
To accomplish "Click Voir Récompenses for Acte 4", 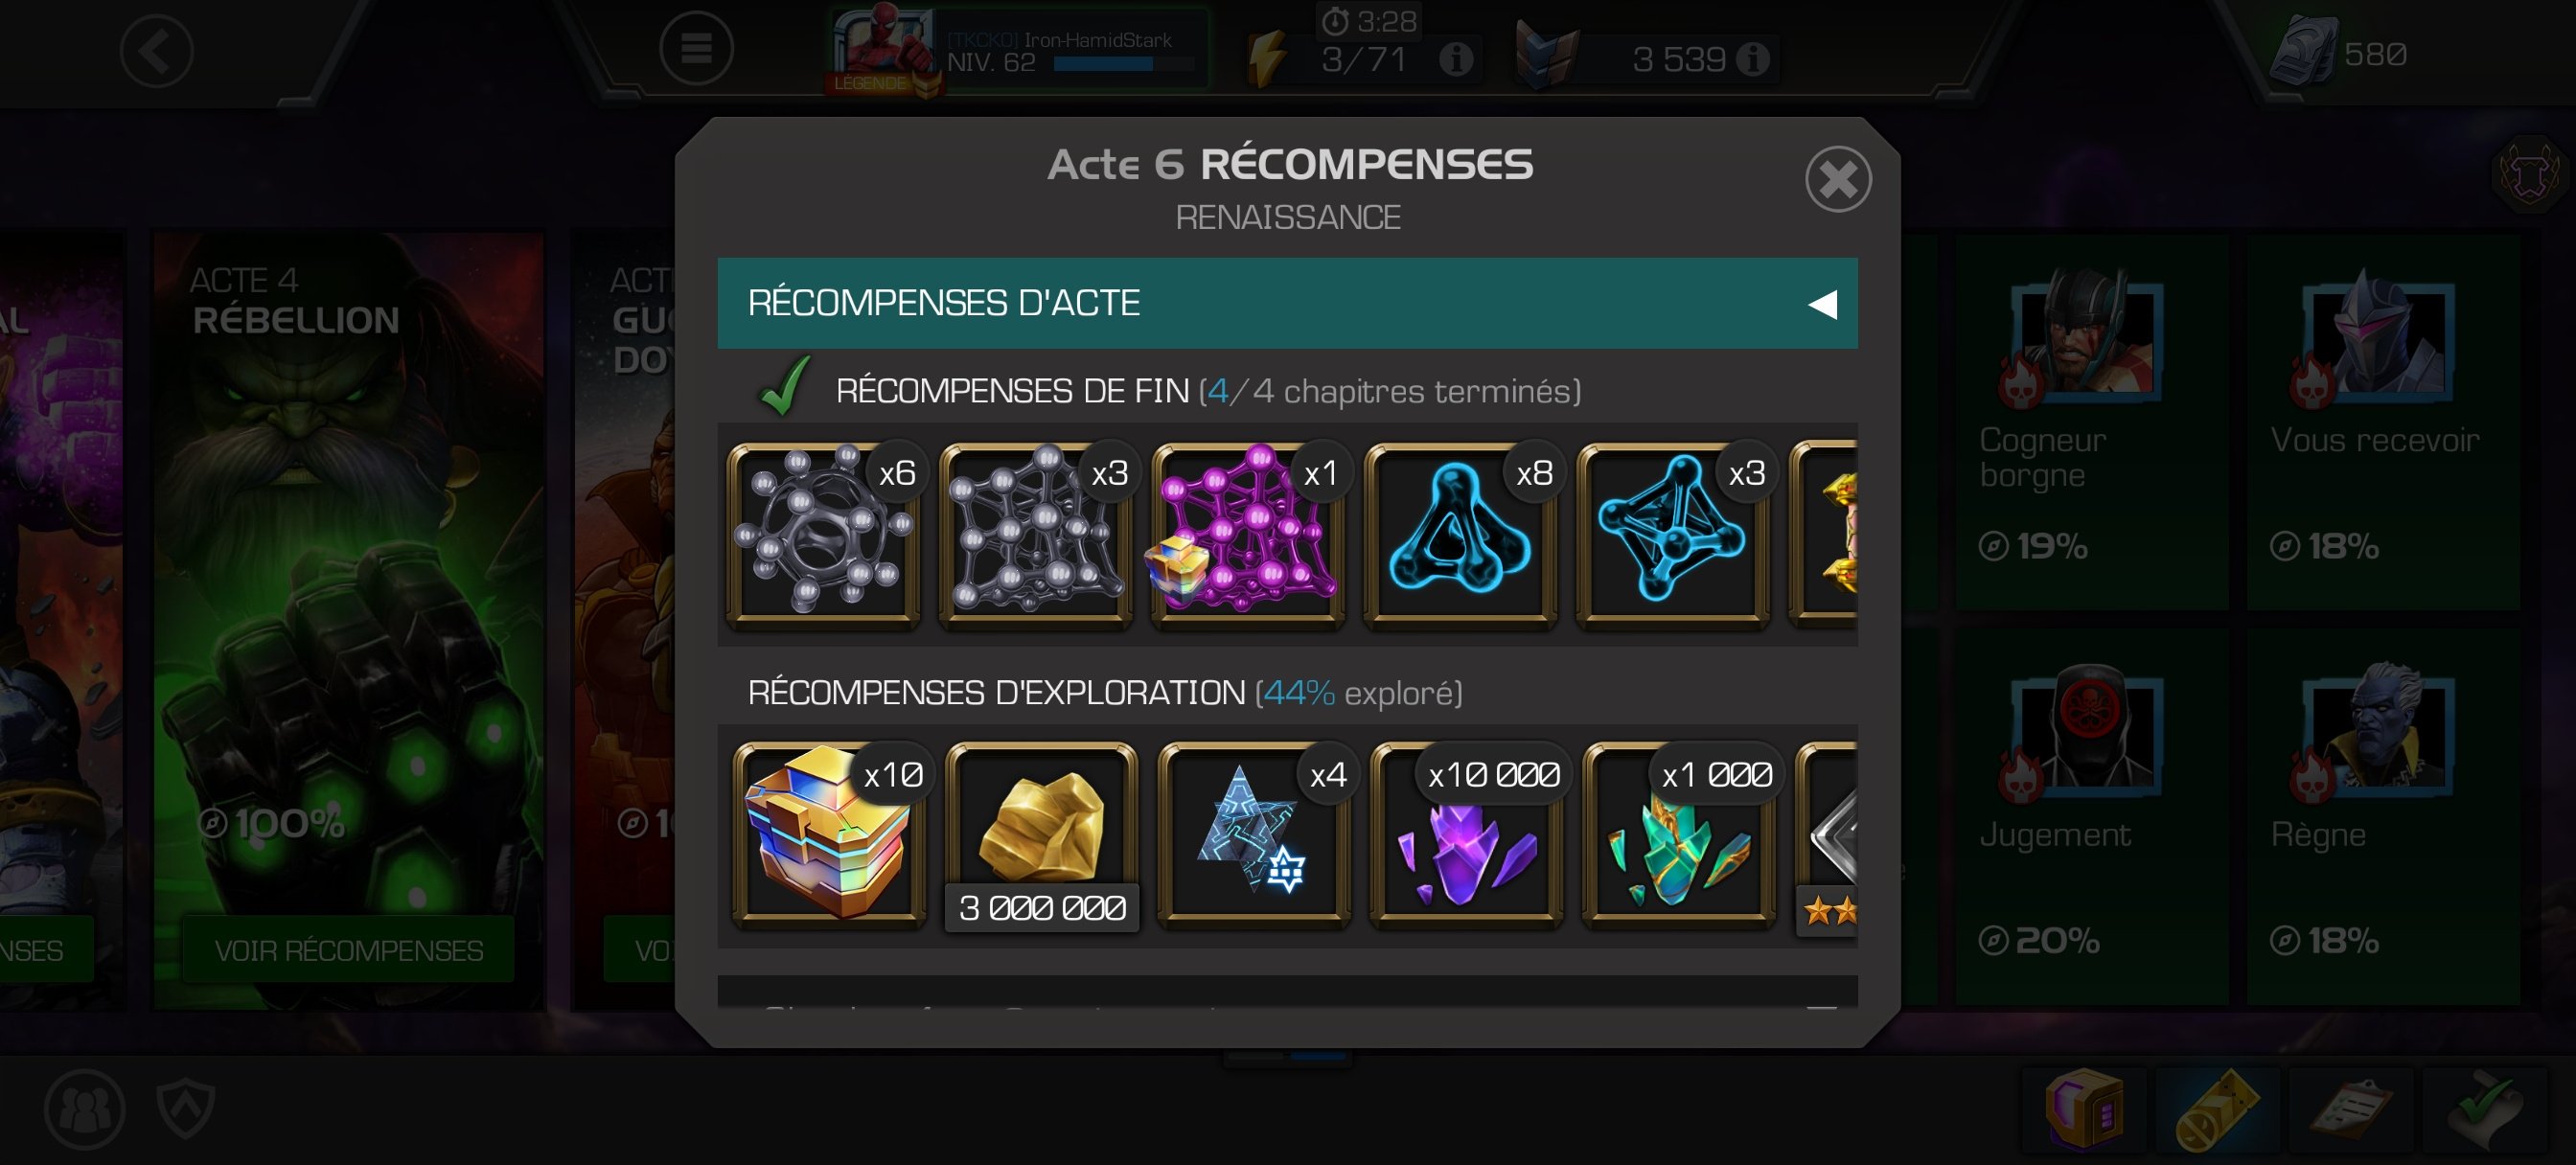I will point(348,949).
